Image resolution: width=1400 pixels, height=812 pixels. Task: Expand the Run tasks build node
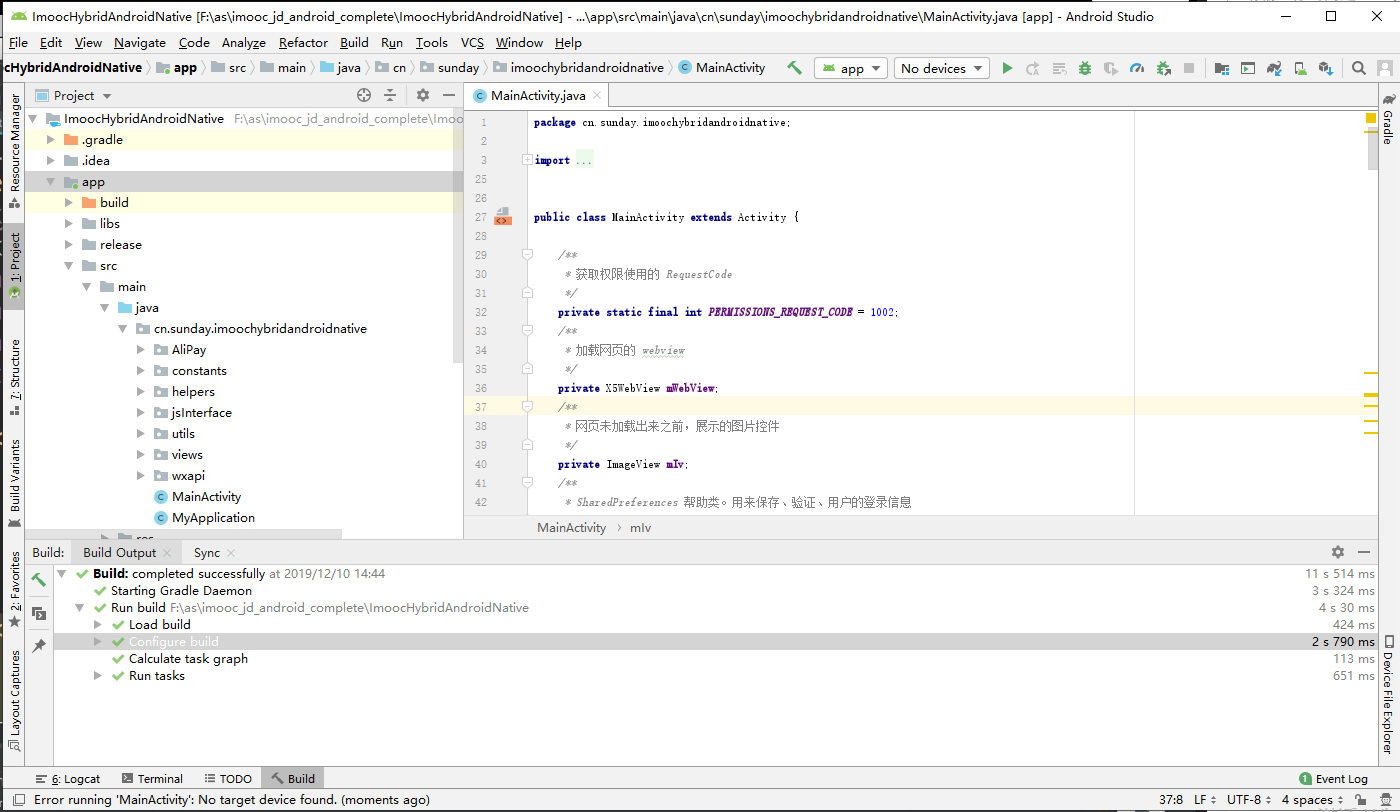[x=98, y=676]
